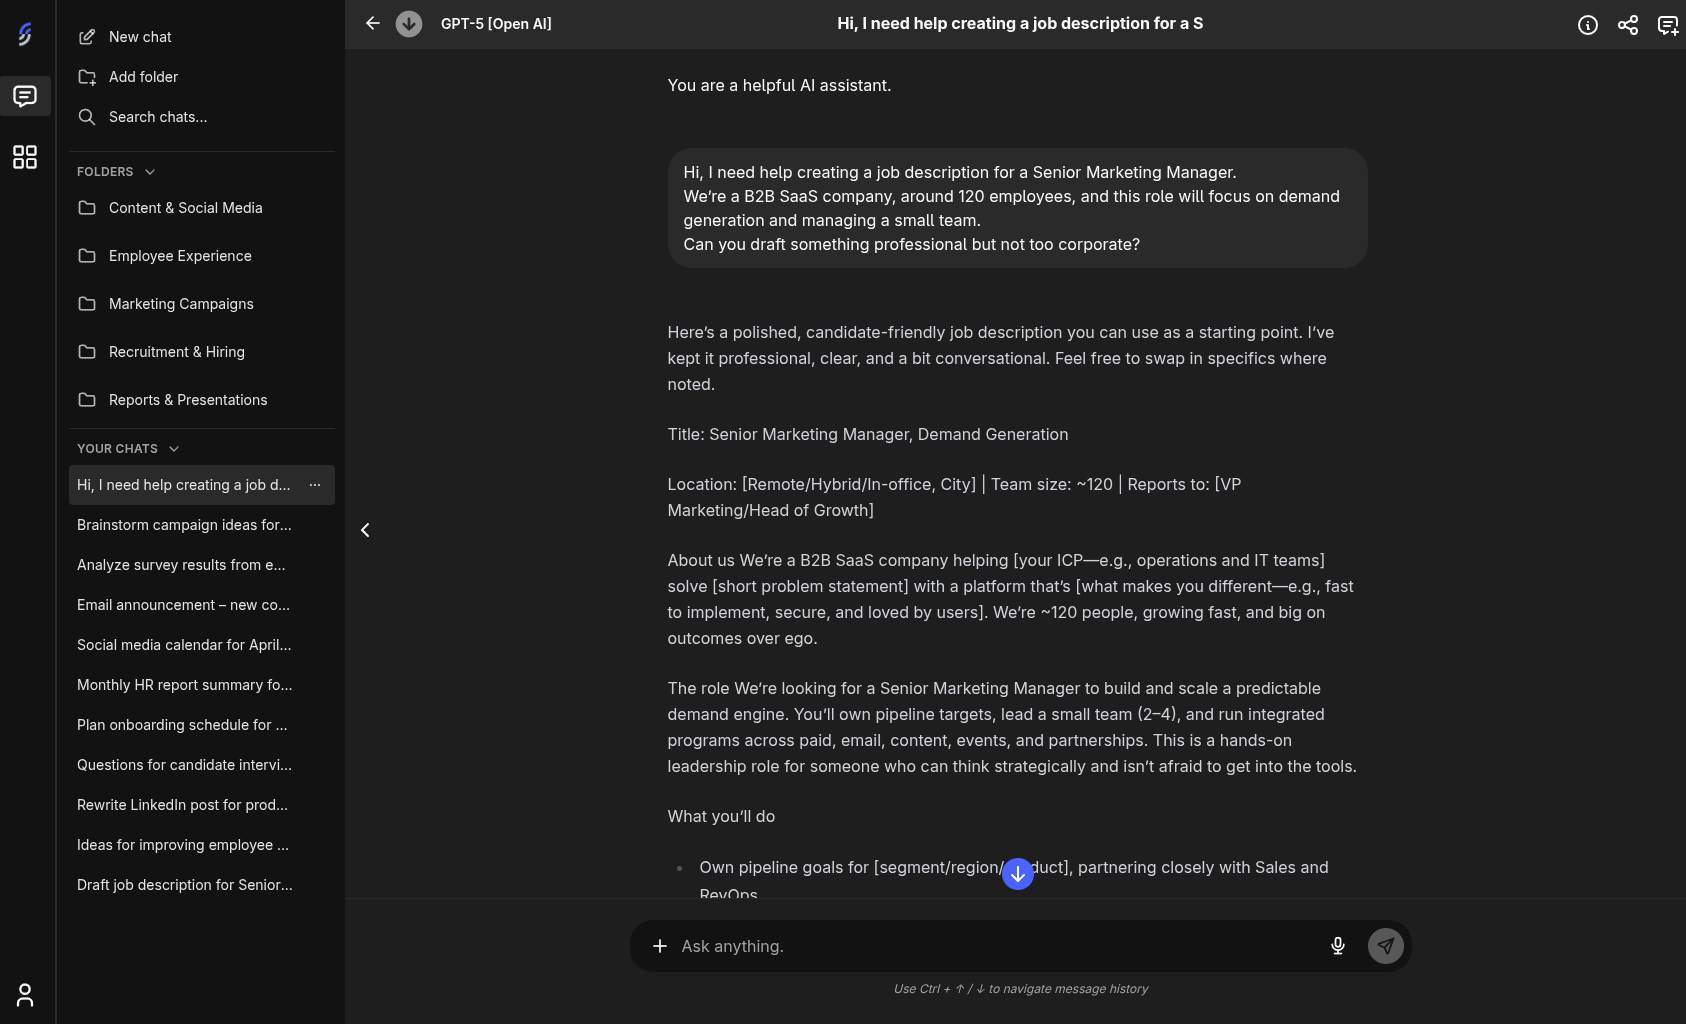Image resolution: width=1686 pixels, height=1024 pixels.
Task: Start a new chat
Action: 139,36
